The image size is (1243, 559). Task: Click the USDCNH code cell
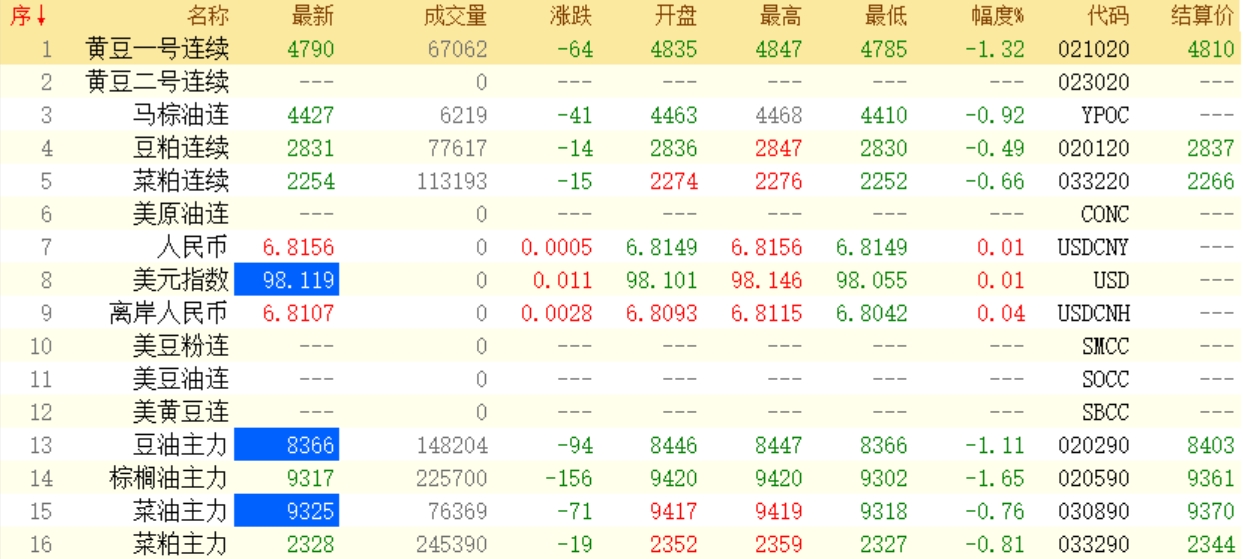pos(1093,313)
